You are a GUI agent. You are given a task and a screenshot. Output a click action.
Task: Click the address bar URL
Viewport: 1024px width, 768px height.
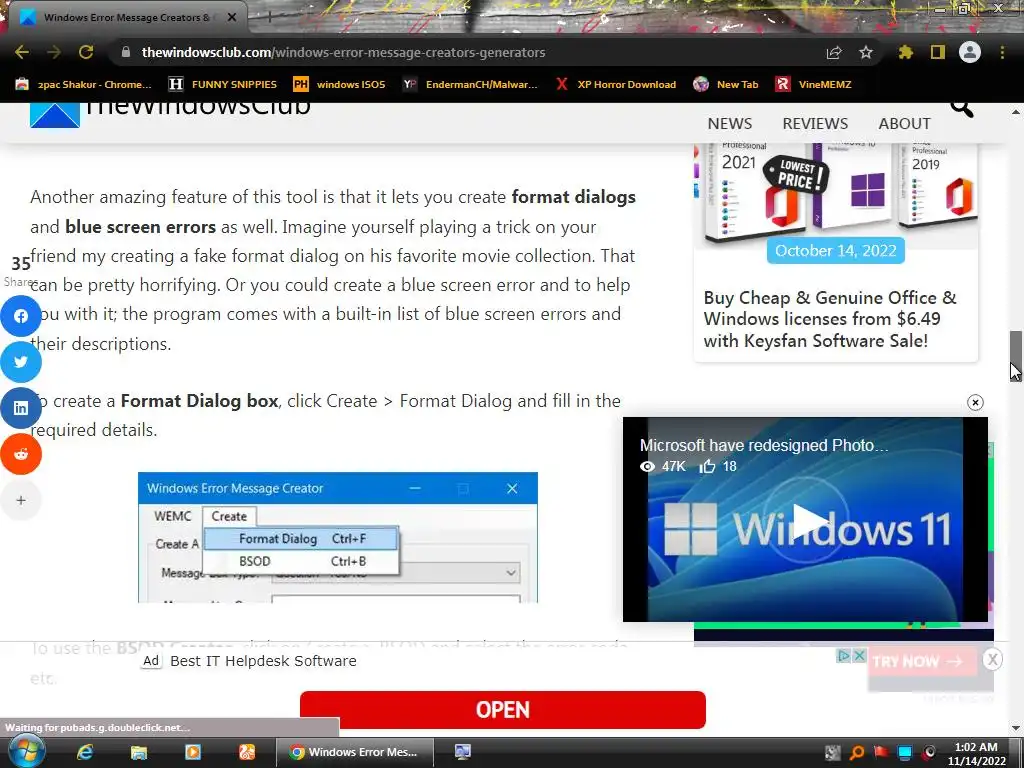(x=344, y=52)
